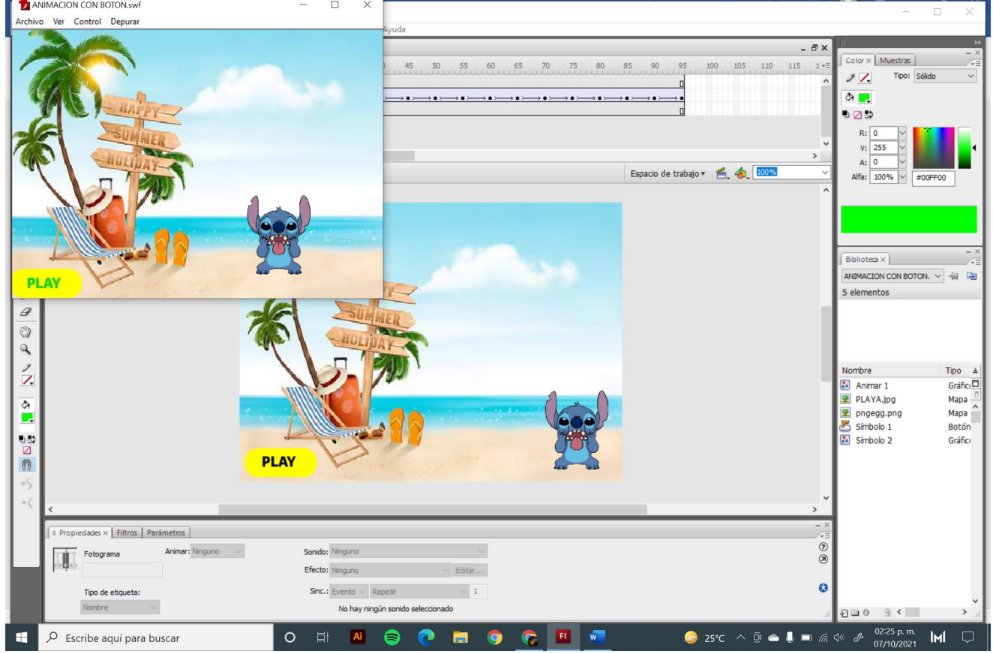This screenshot has height=653, width=993.
Task: Sort library by Tipo column
Action: (954, 371)
